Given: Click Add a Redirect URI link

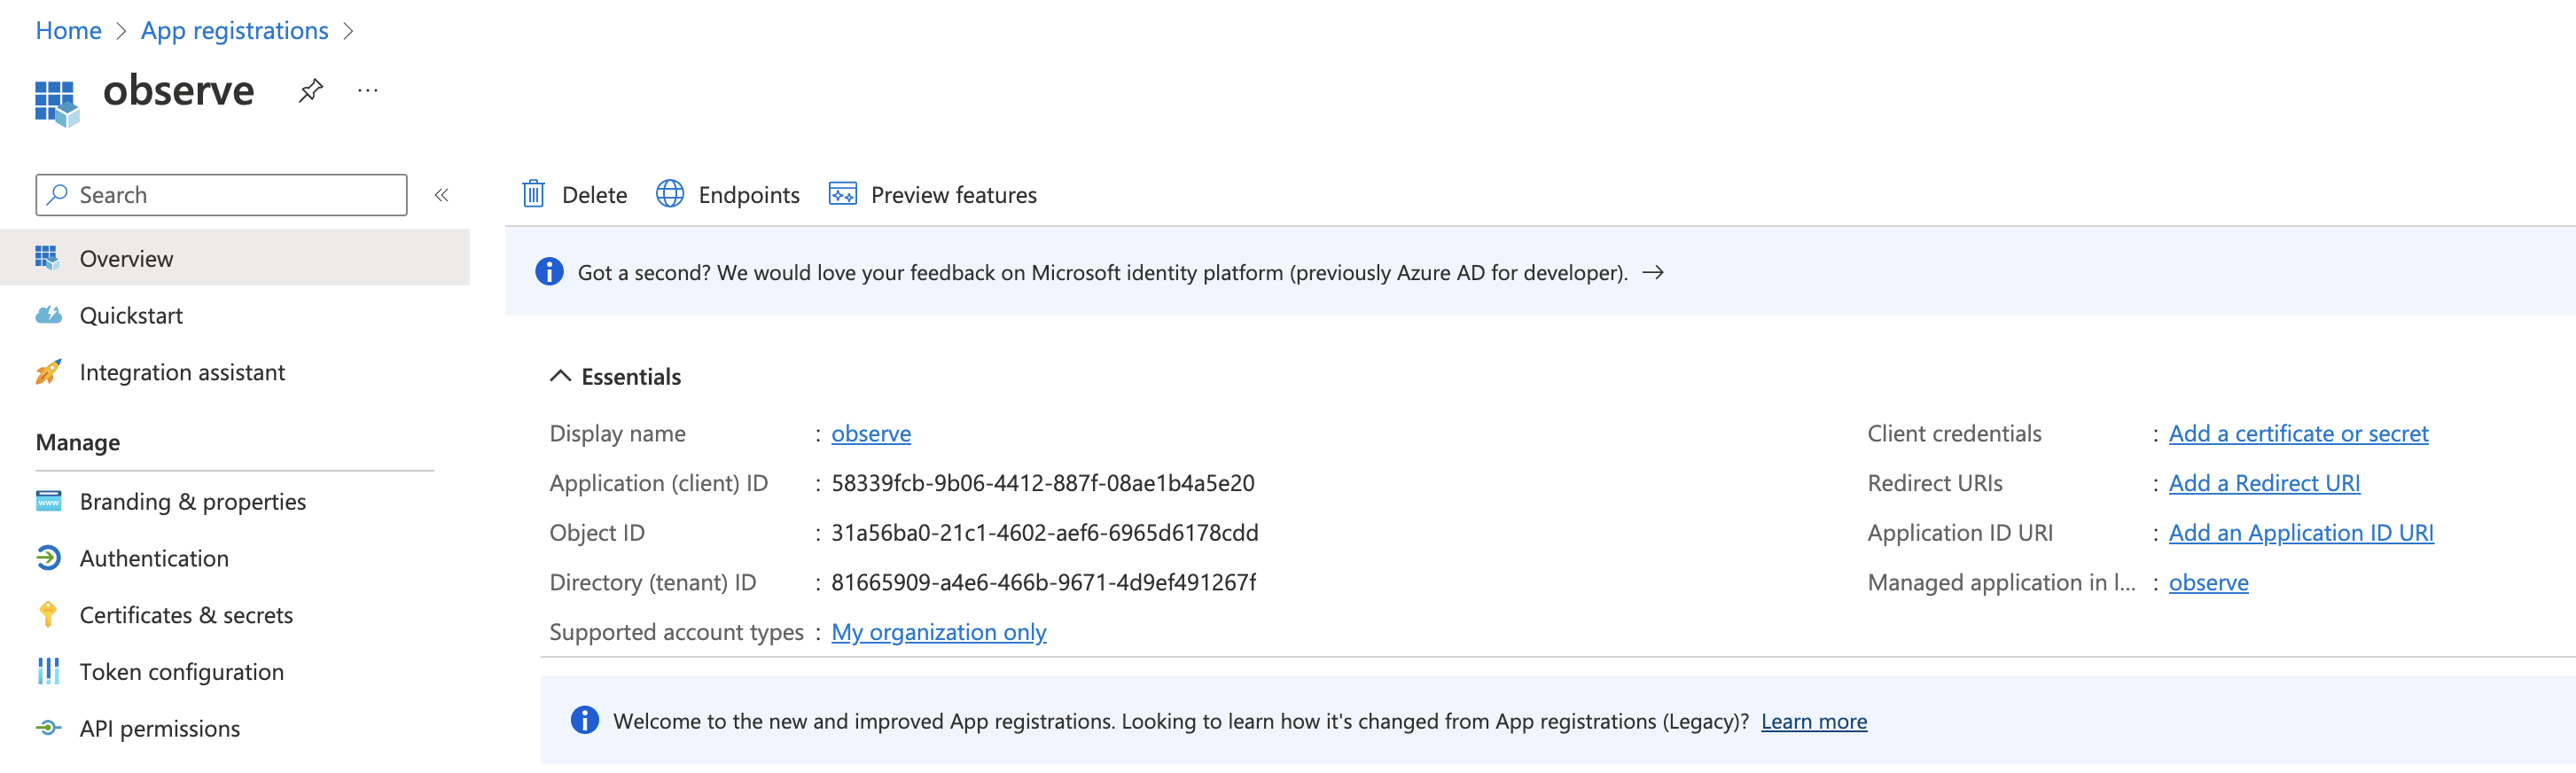Looking at the screenshot, I should [2264, 483].
